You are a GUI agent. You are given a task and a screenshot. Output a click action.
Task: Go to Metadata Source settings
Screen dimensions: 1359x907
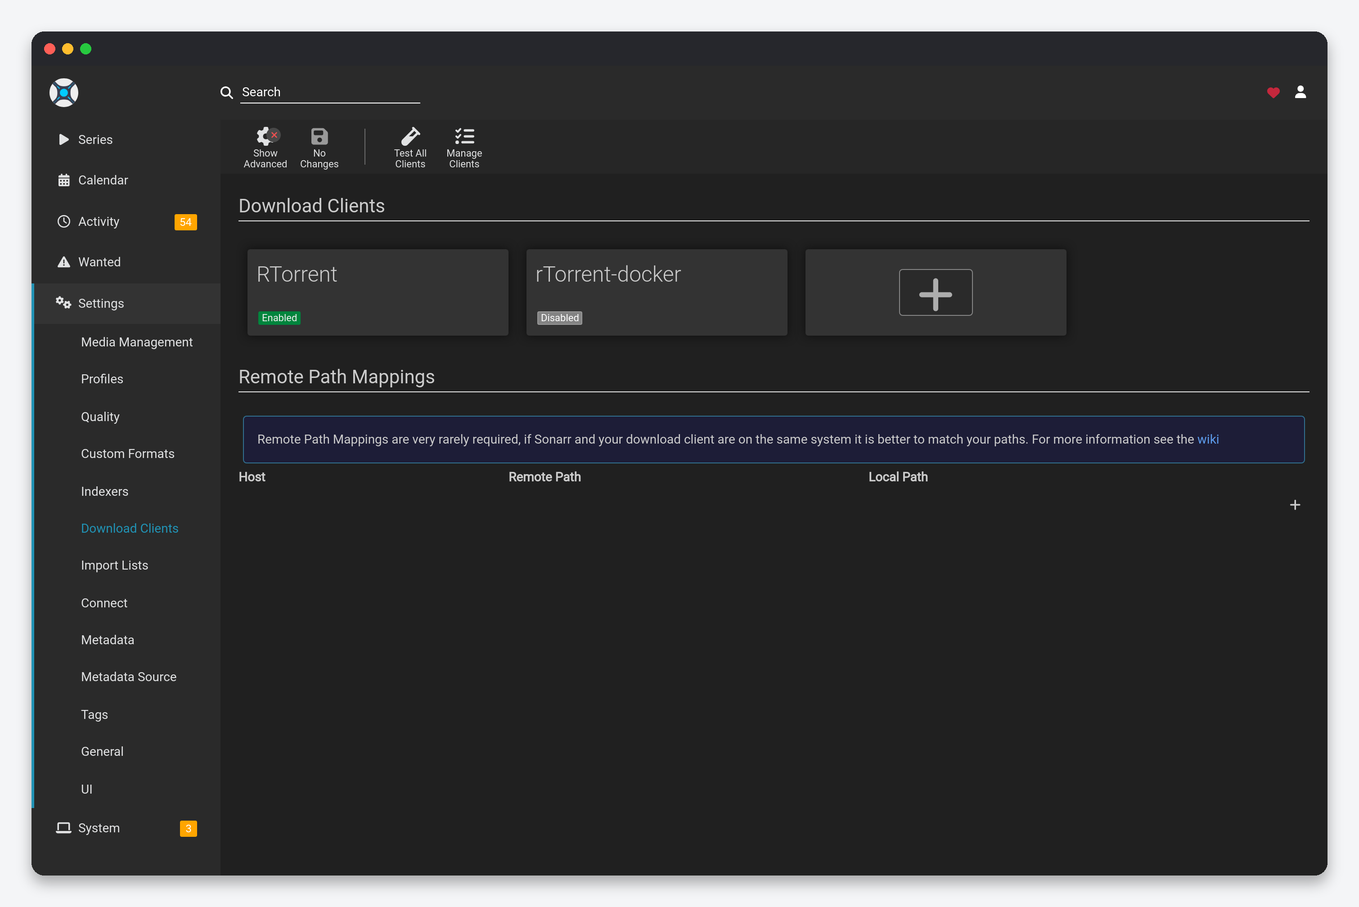pos(129,677)
